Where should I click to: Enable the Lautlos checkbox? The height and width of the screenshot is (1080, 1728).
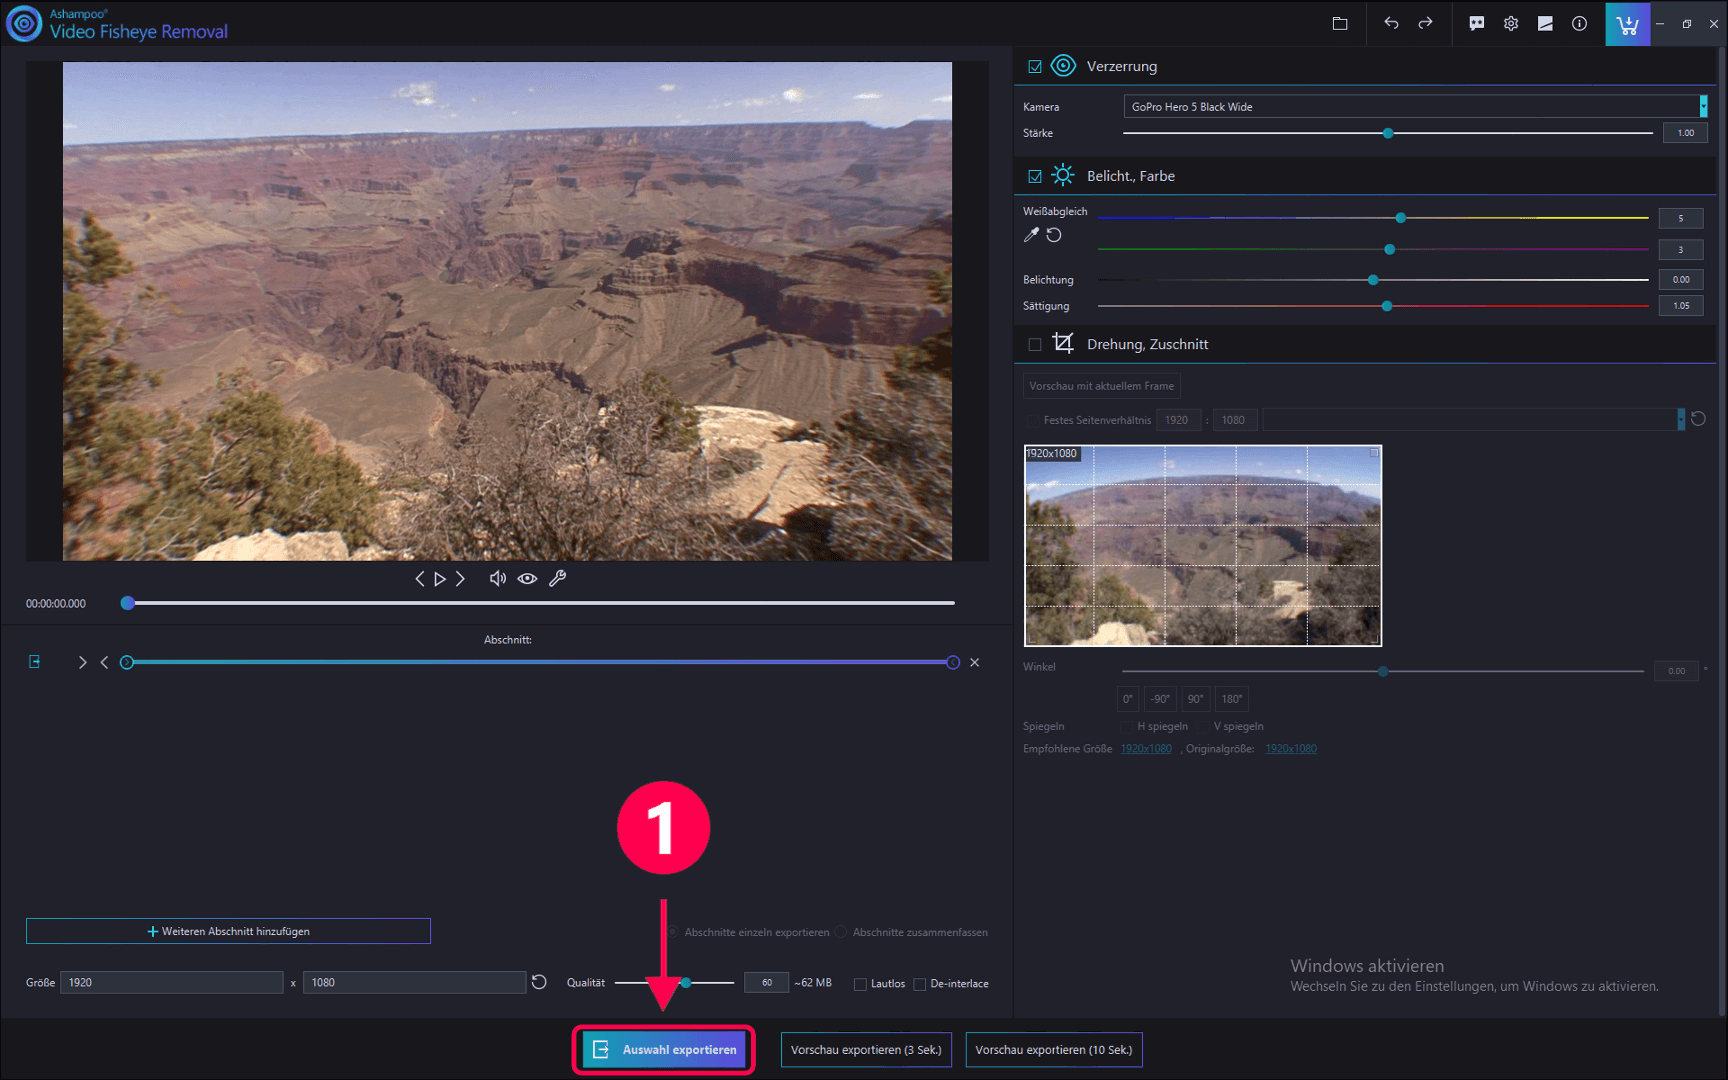click(x=860, y=984)
